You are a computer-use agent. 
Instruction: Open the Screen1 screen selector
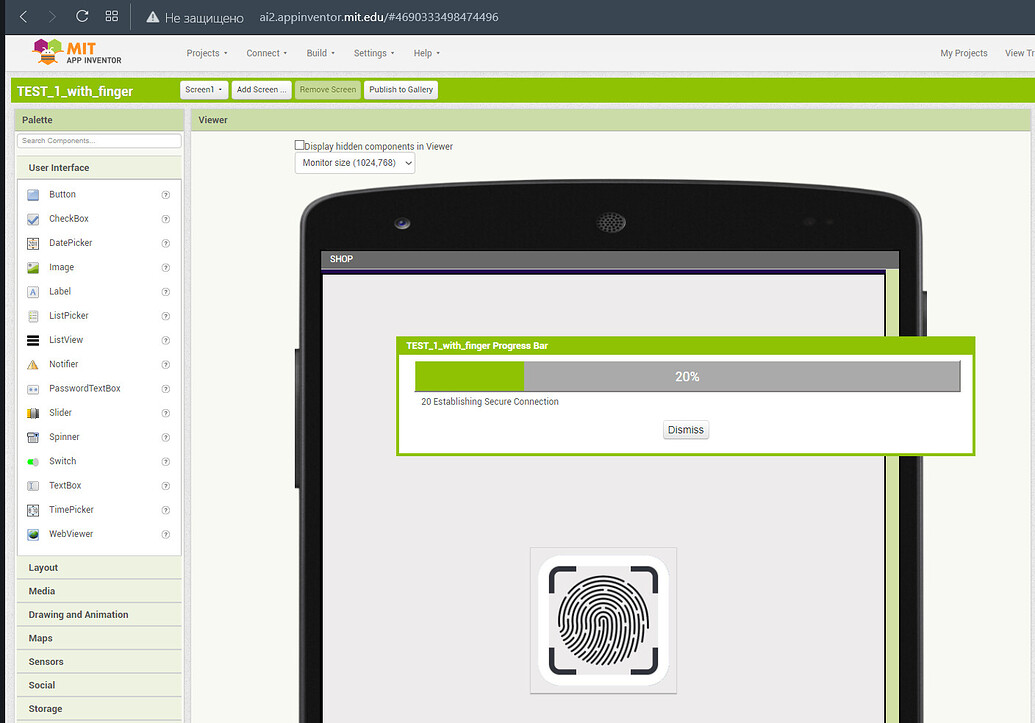[203, 88]
